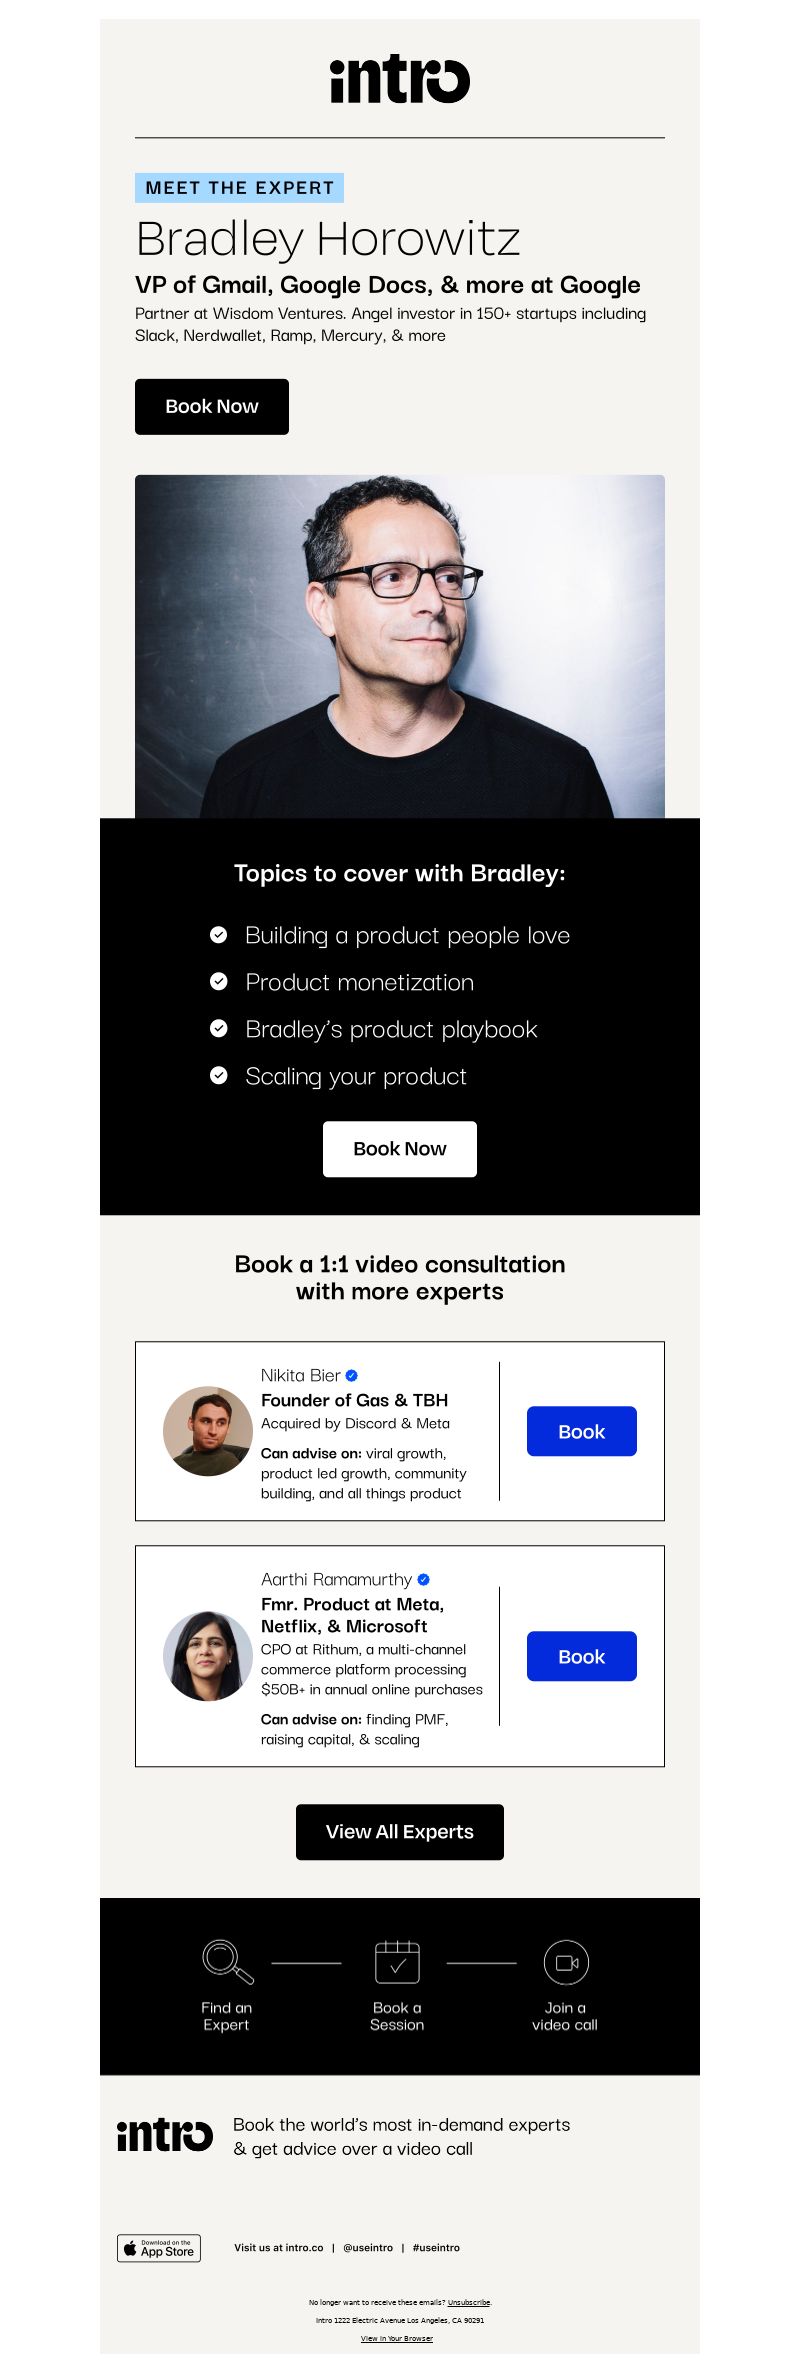Click Bradley Horowitz's portrait photo
This screenshot has width=800, height=2374.
click(x=400, y=646)
